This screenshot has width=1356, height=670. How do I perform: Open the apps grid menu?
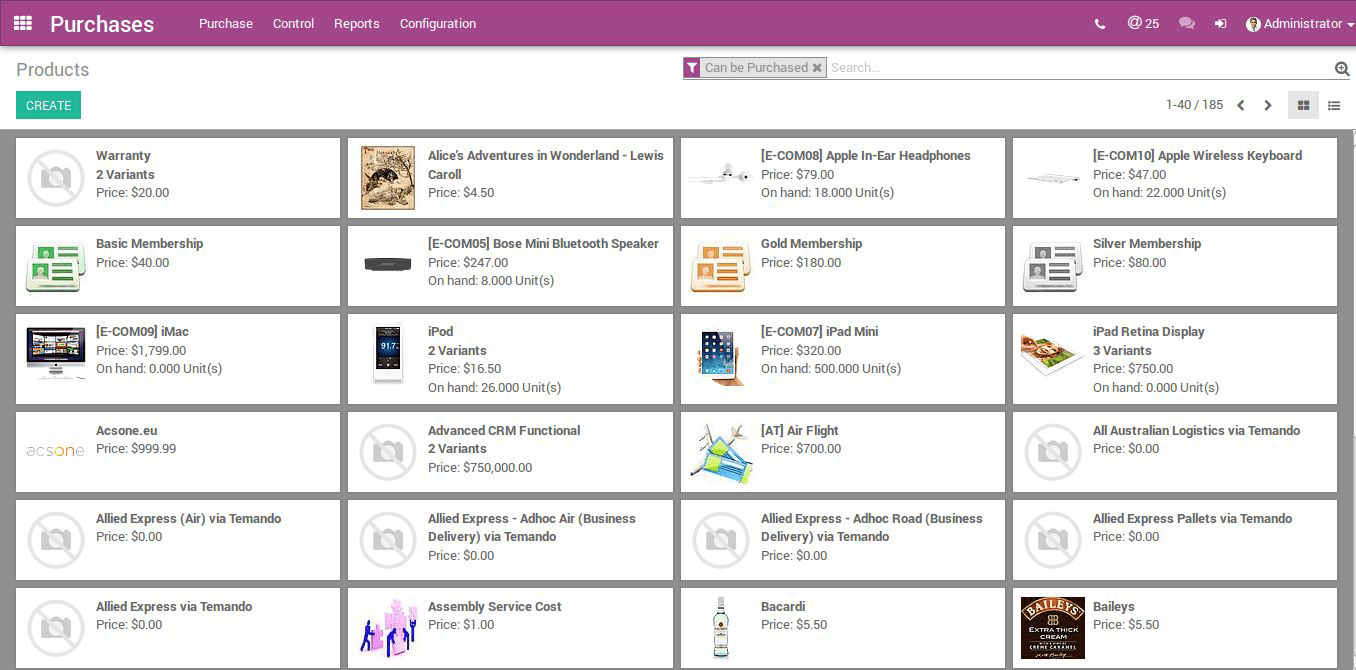pyautogui.click(x=22, y=23)
